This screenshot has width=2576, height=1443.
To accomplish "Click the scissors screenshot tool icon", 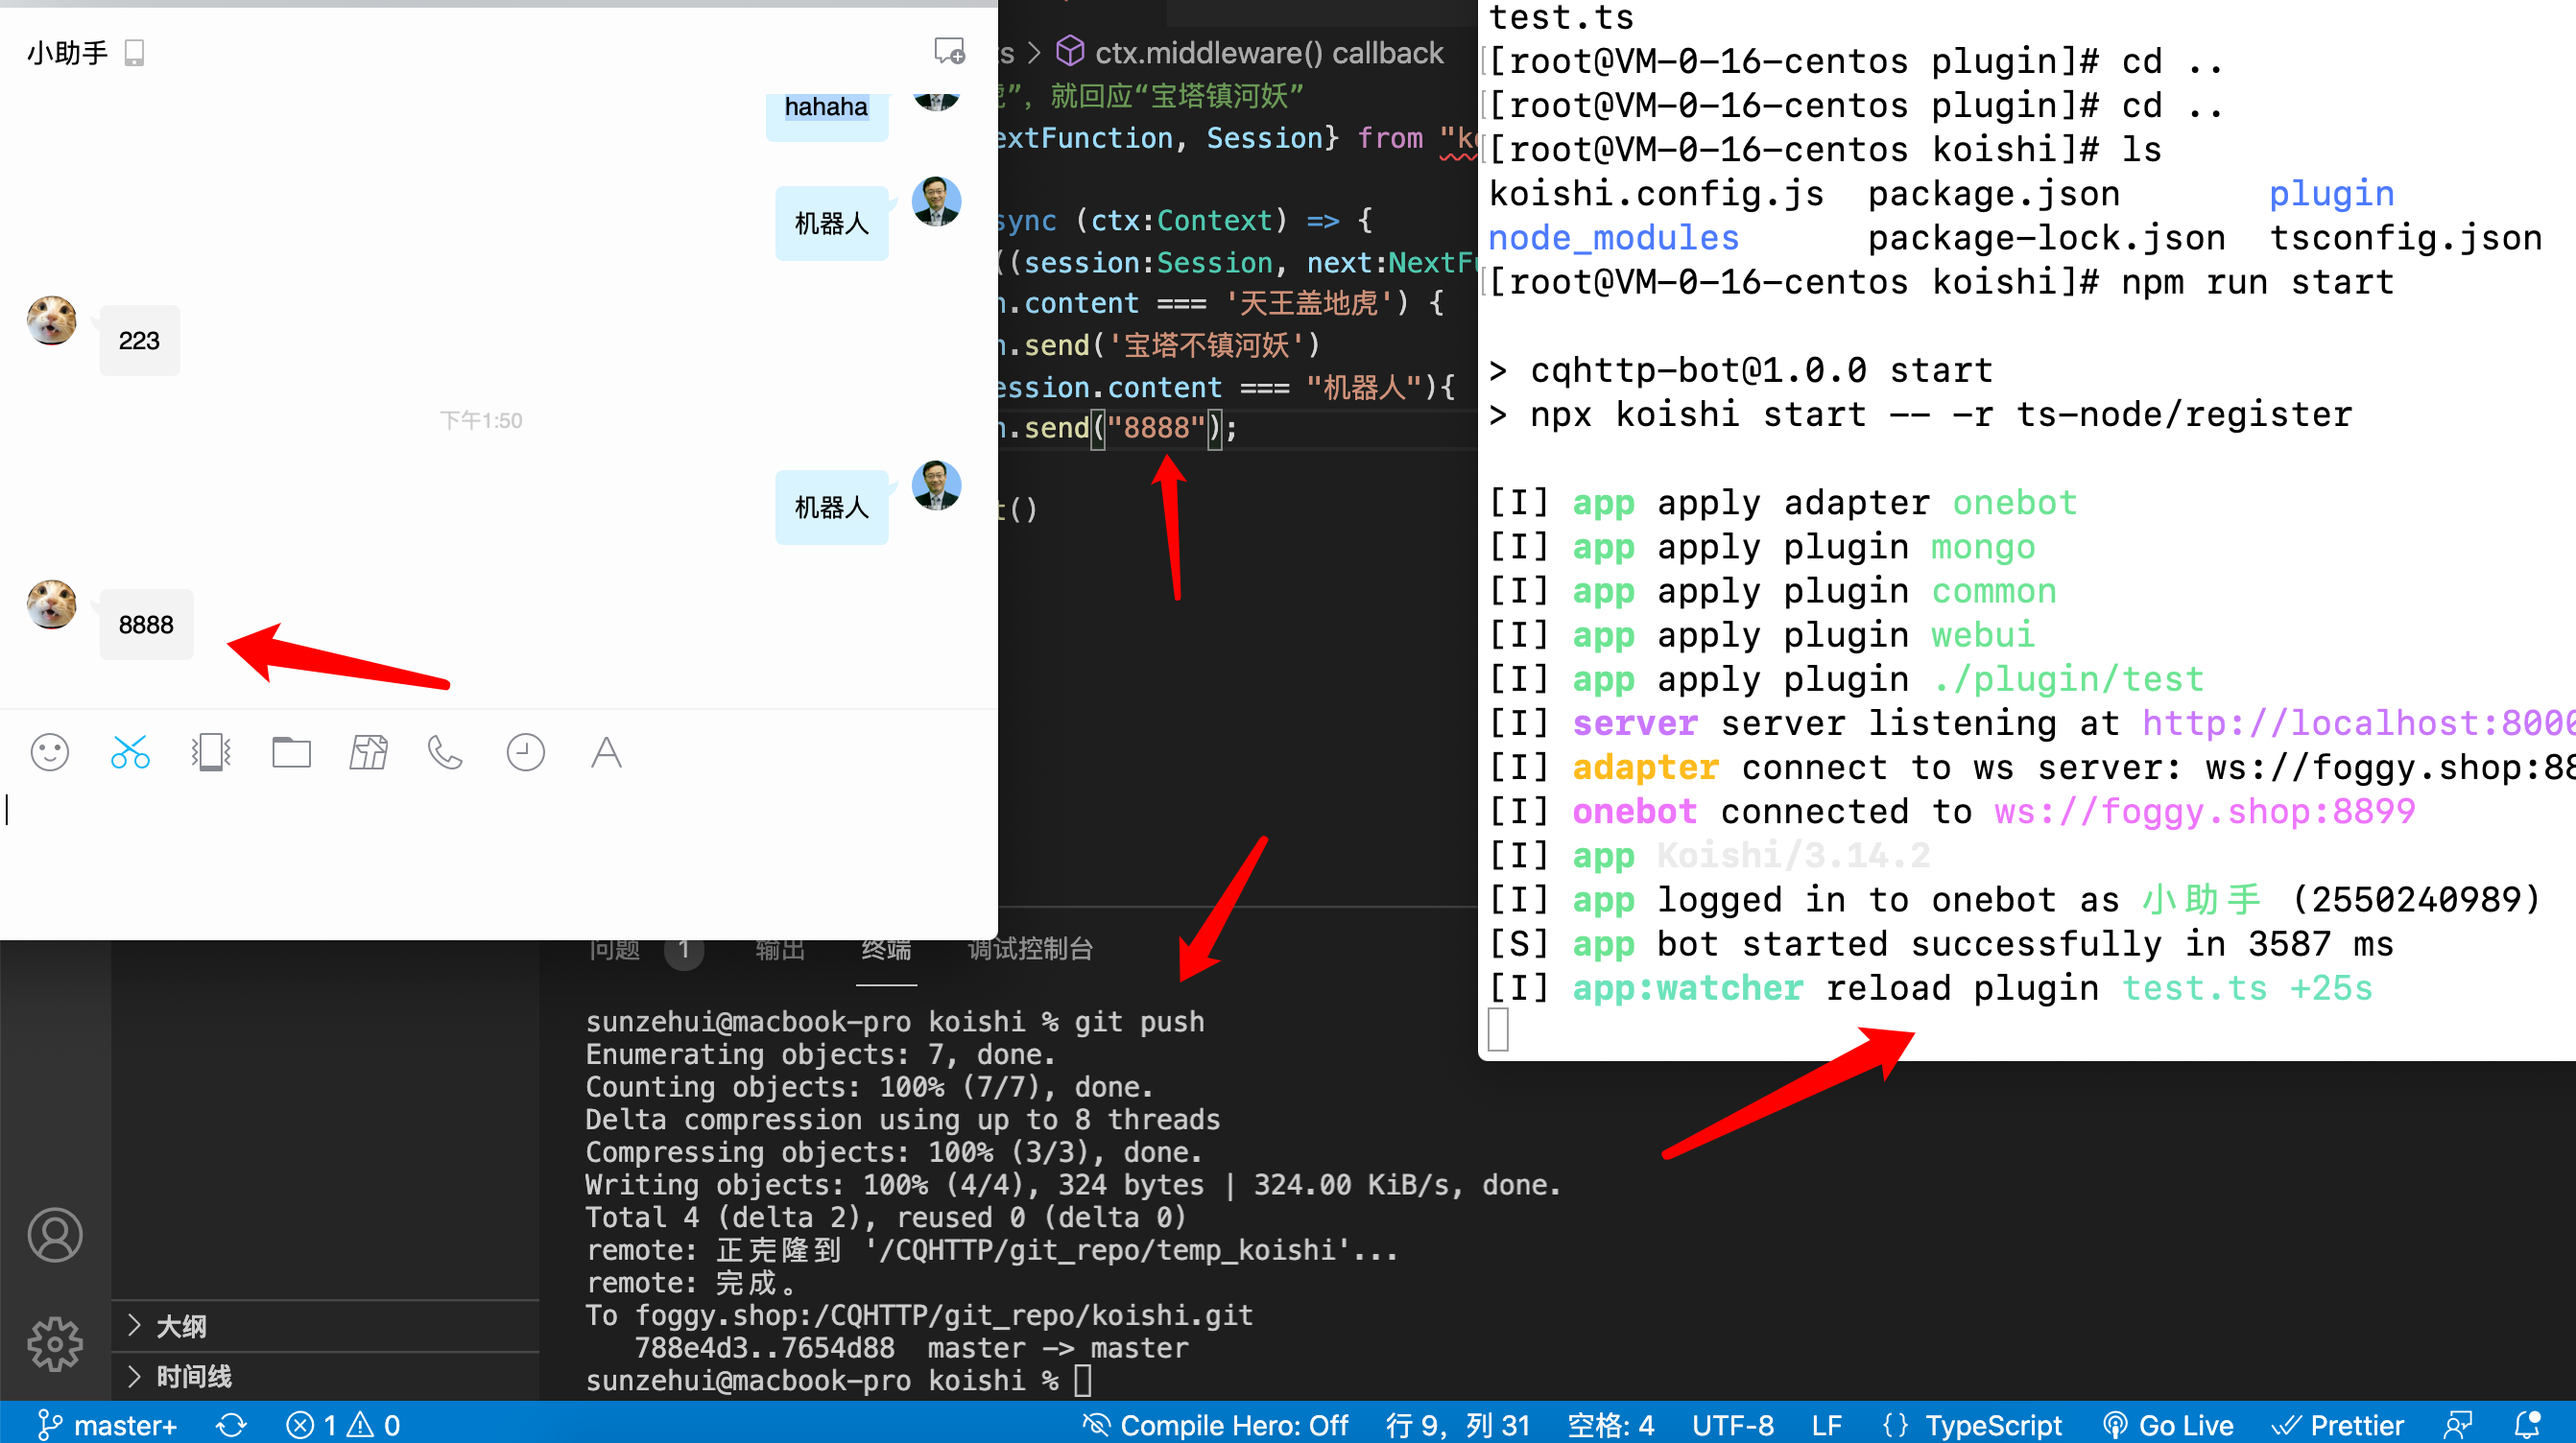I will click(130, 752).
